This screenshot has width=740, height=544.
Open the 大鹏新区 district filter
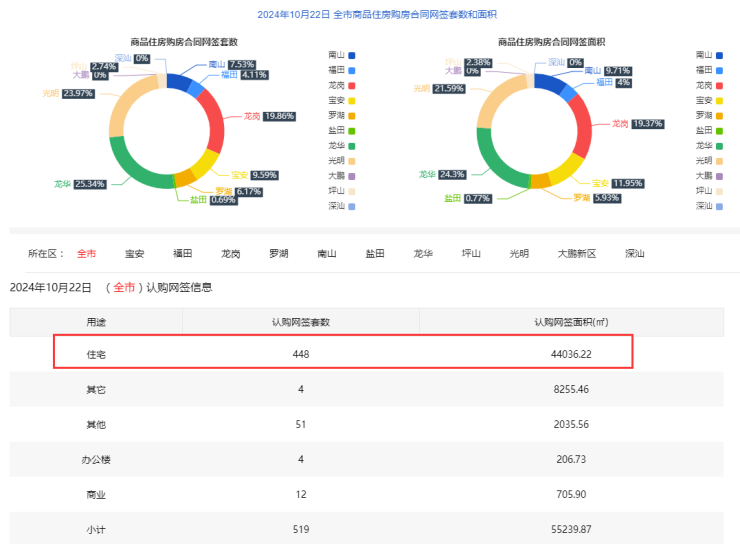(577, 254)
